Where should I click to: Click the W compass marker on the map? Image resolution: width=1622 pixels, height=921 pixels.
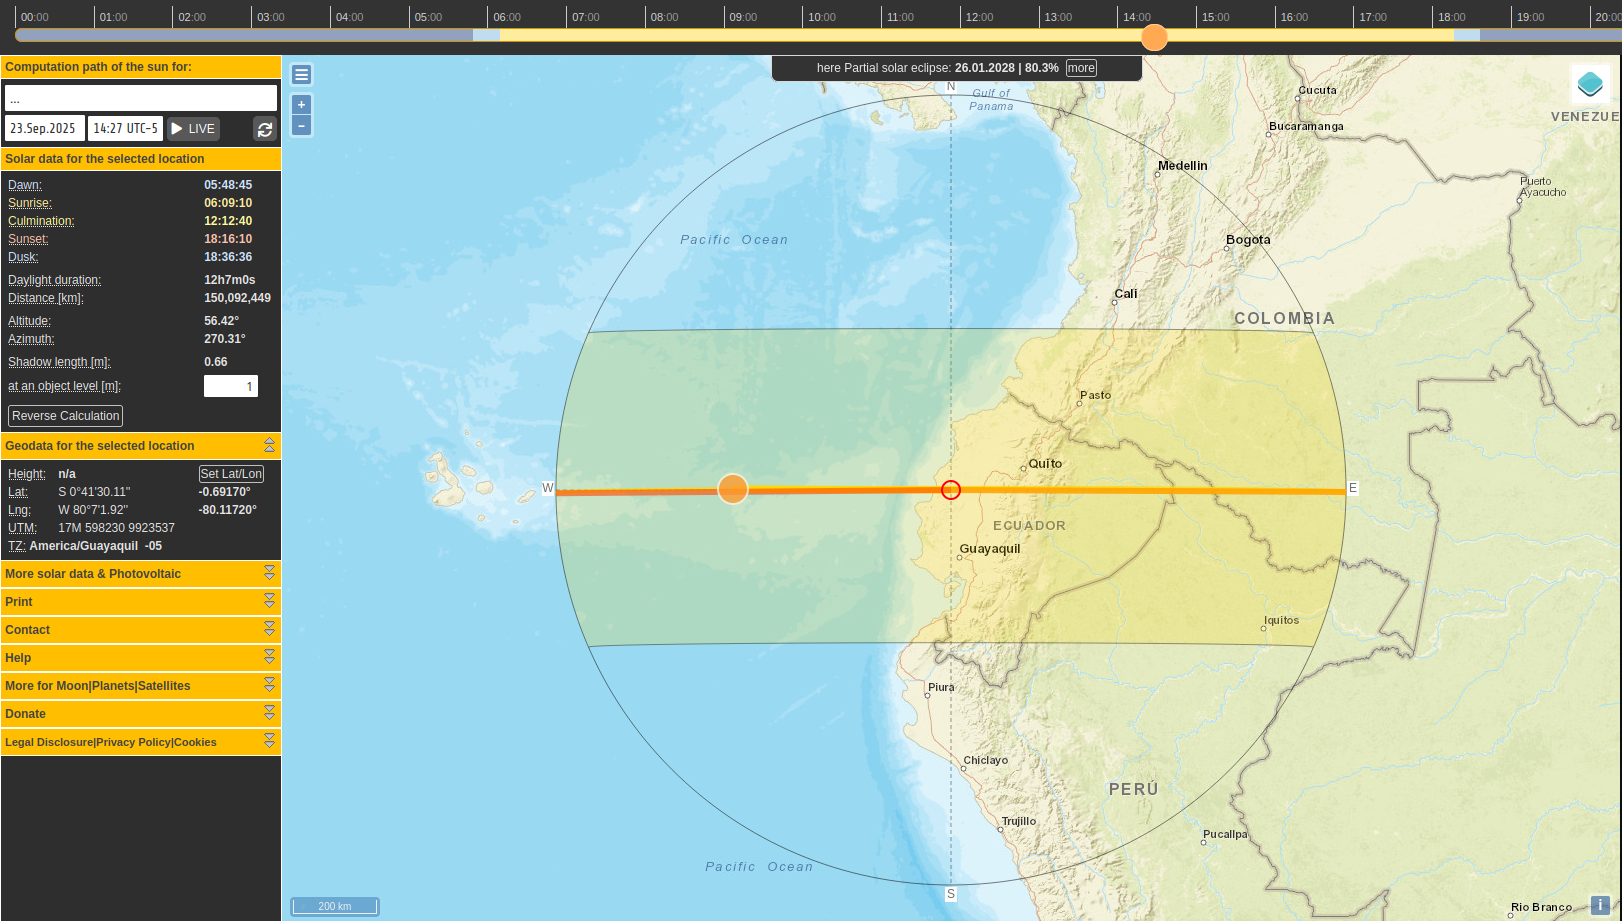click(548, 488)
